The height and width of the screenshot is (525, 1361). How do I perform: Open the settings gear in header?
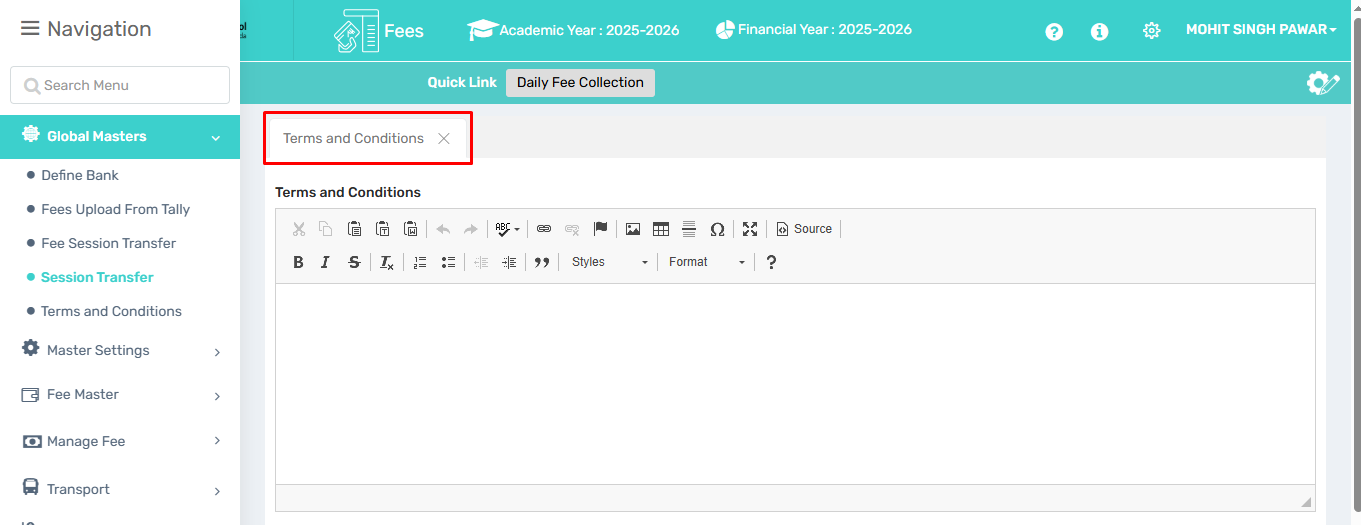[x=1151, y=32]
